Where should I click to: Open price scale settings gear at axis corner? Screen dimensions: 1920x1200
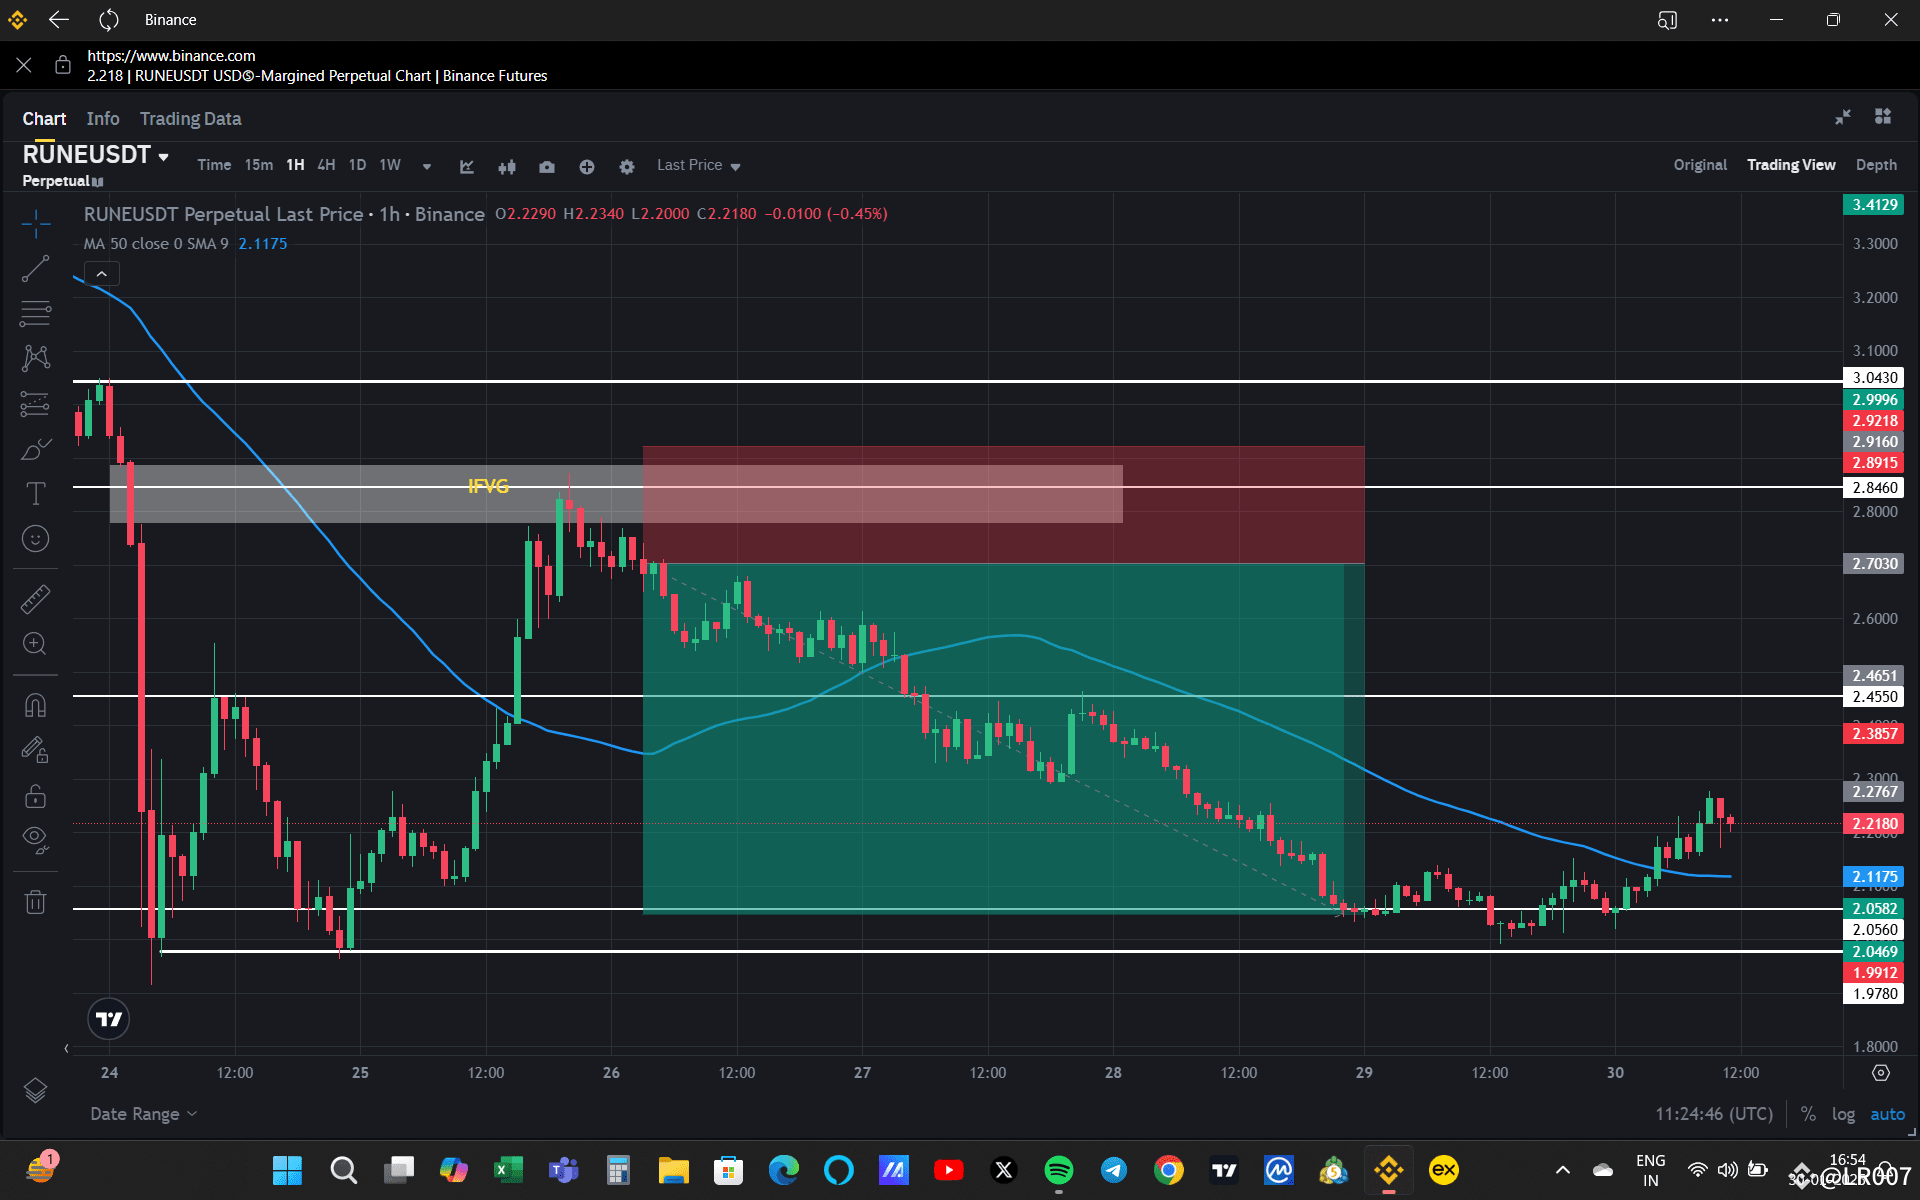1881,1073
